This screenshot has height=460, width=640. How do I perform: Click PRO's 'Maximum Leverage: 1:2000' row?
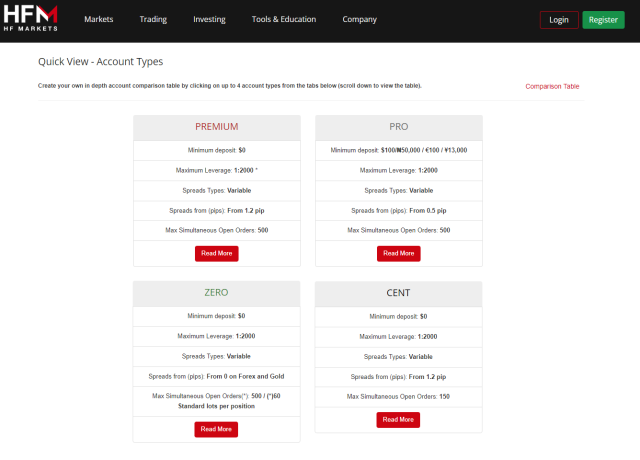coord(399,171)
